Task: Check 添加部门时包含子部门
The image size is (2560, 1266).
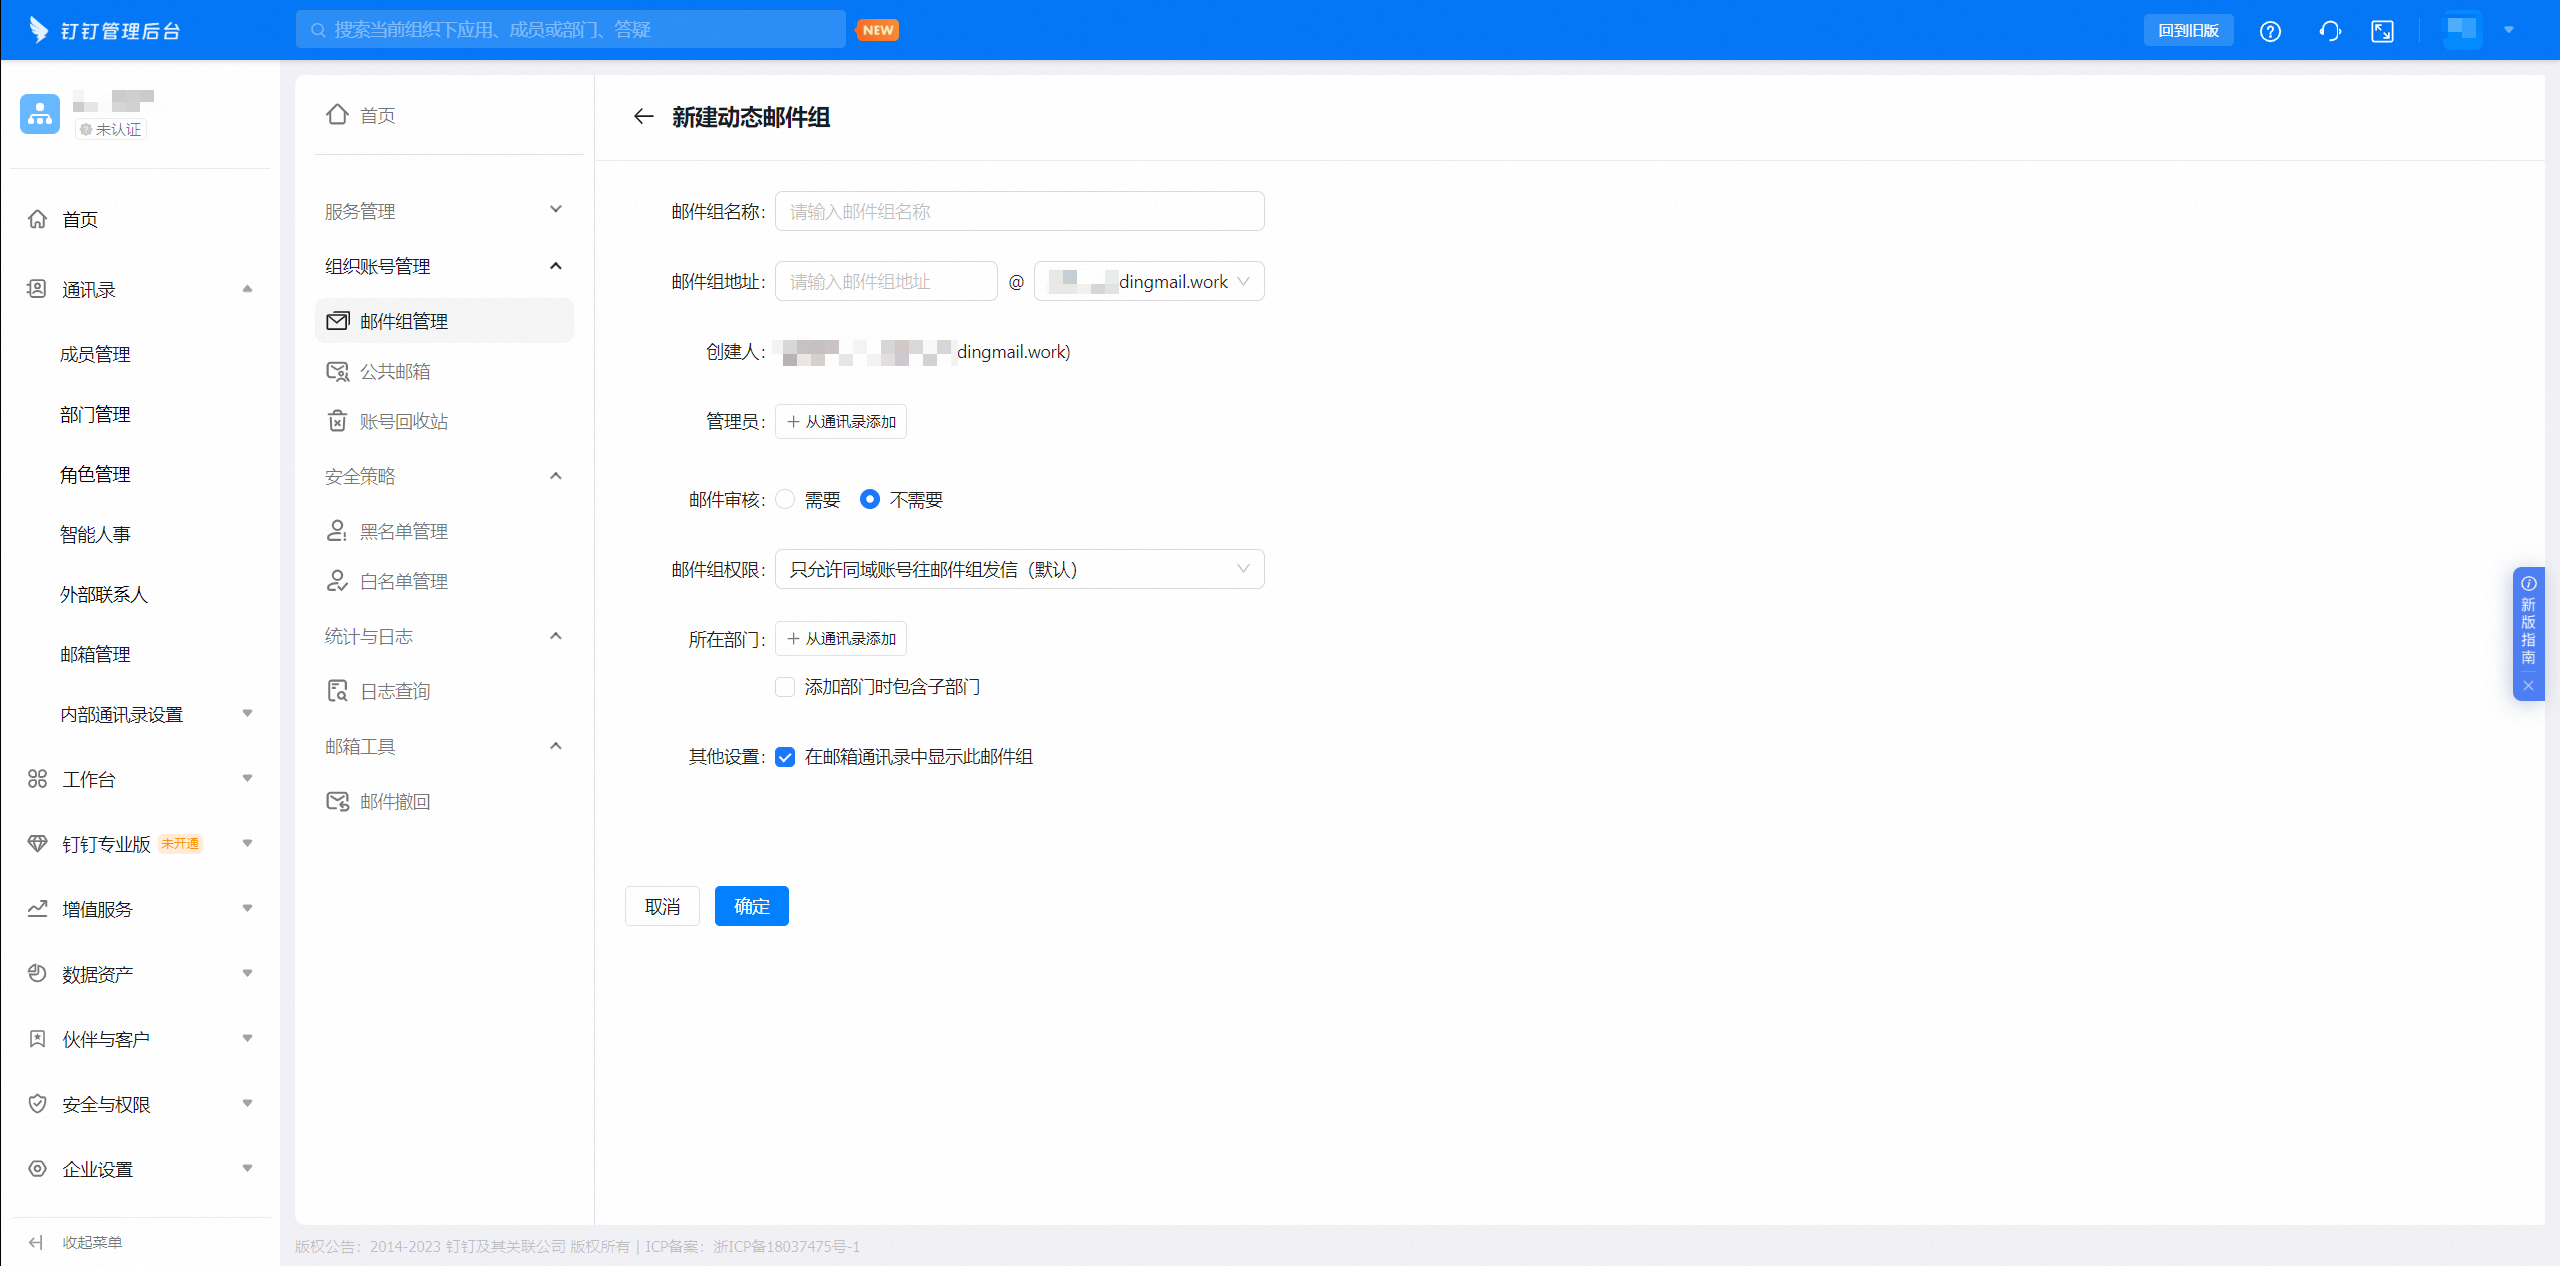Action: click(x=785, y=687)
